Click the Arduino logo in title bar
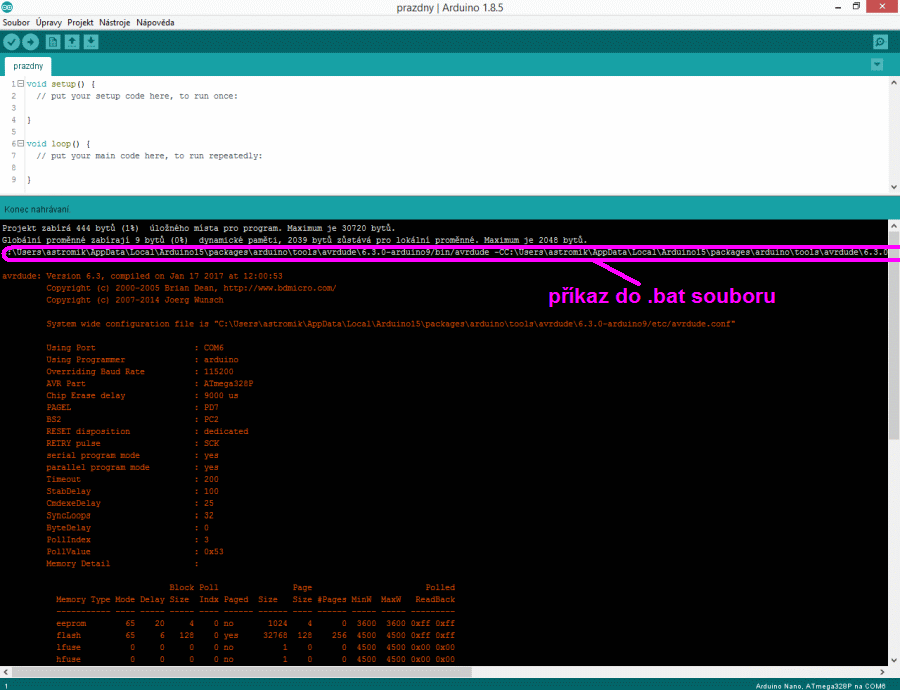 9,7
